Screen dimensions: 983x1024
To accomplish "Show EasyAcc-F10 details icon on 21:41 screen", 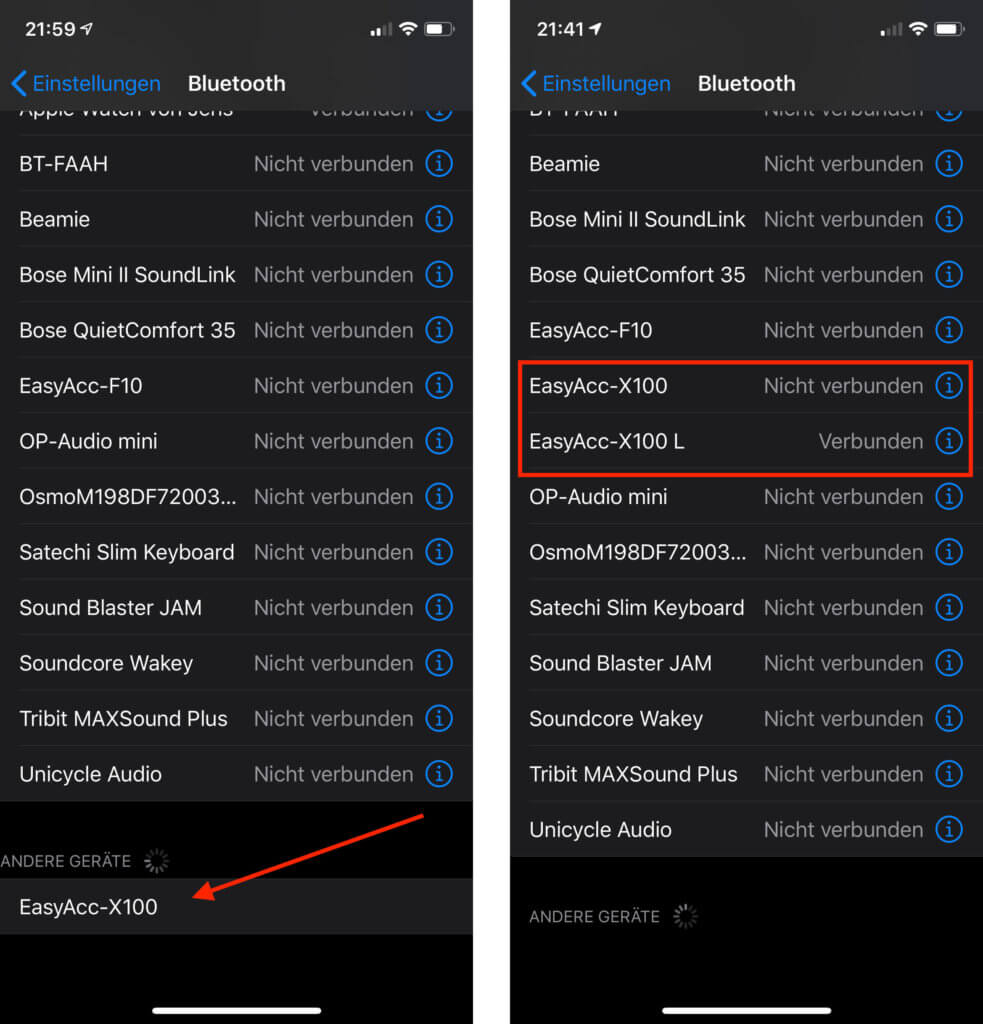I will tap(949, 330).
